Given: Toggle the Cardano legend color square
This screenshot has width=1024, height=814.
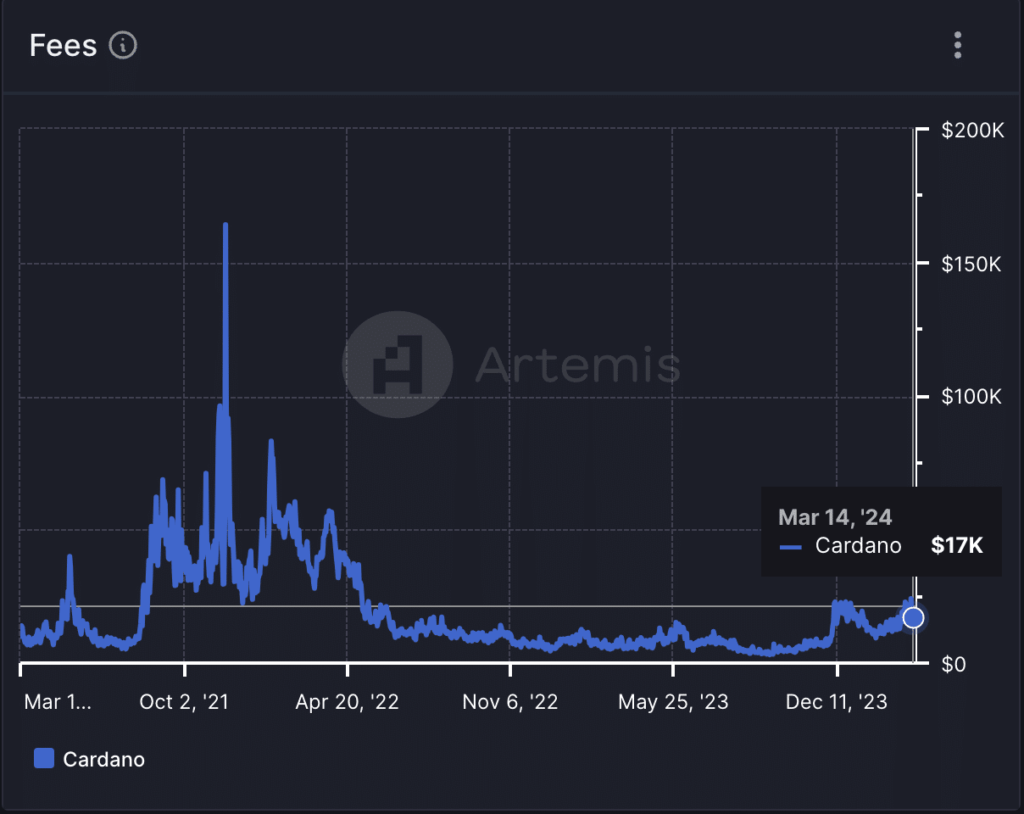Looking at the screenshot, I should [43, 759].
